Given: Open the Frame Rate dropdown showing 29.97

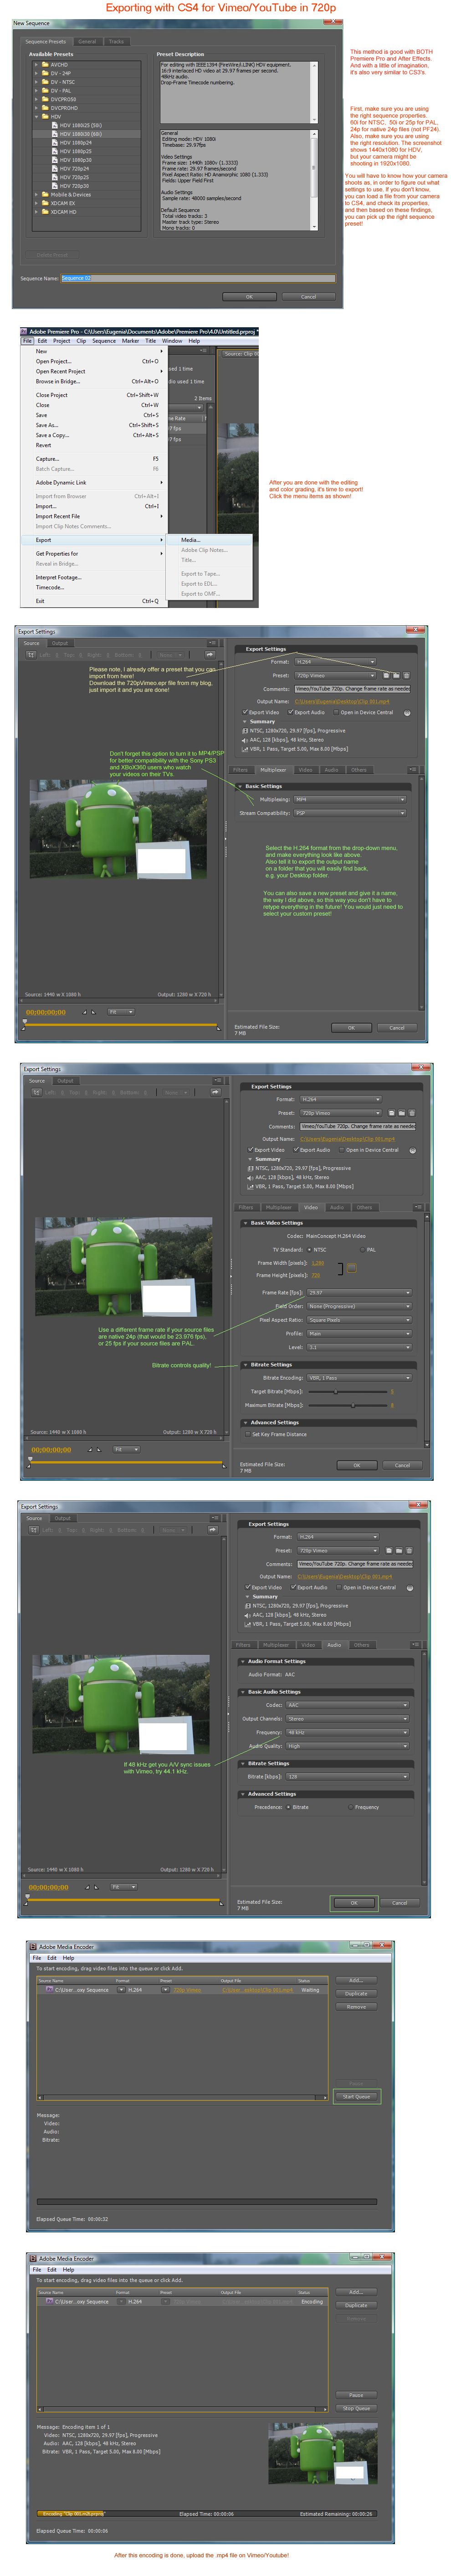Looking at the screenshot, I should 360,1292.
